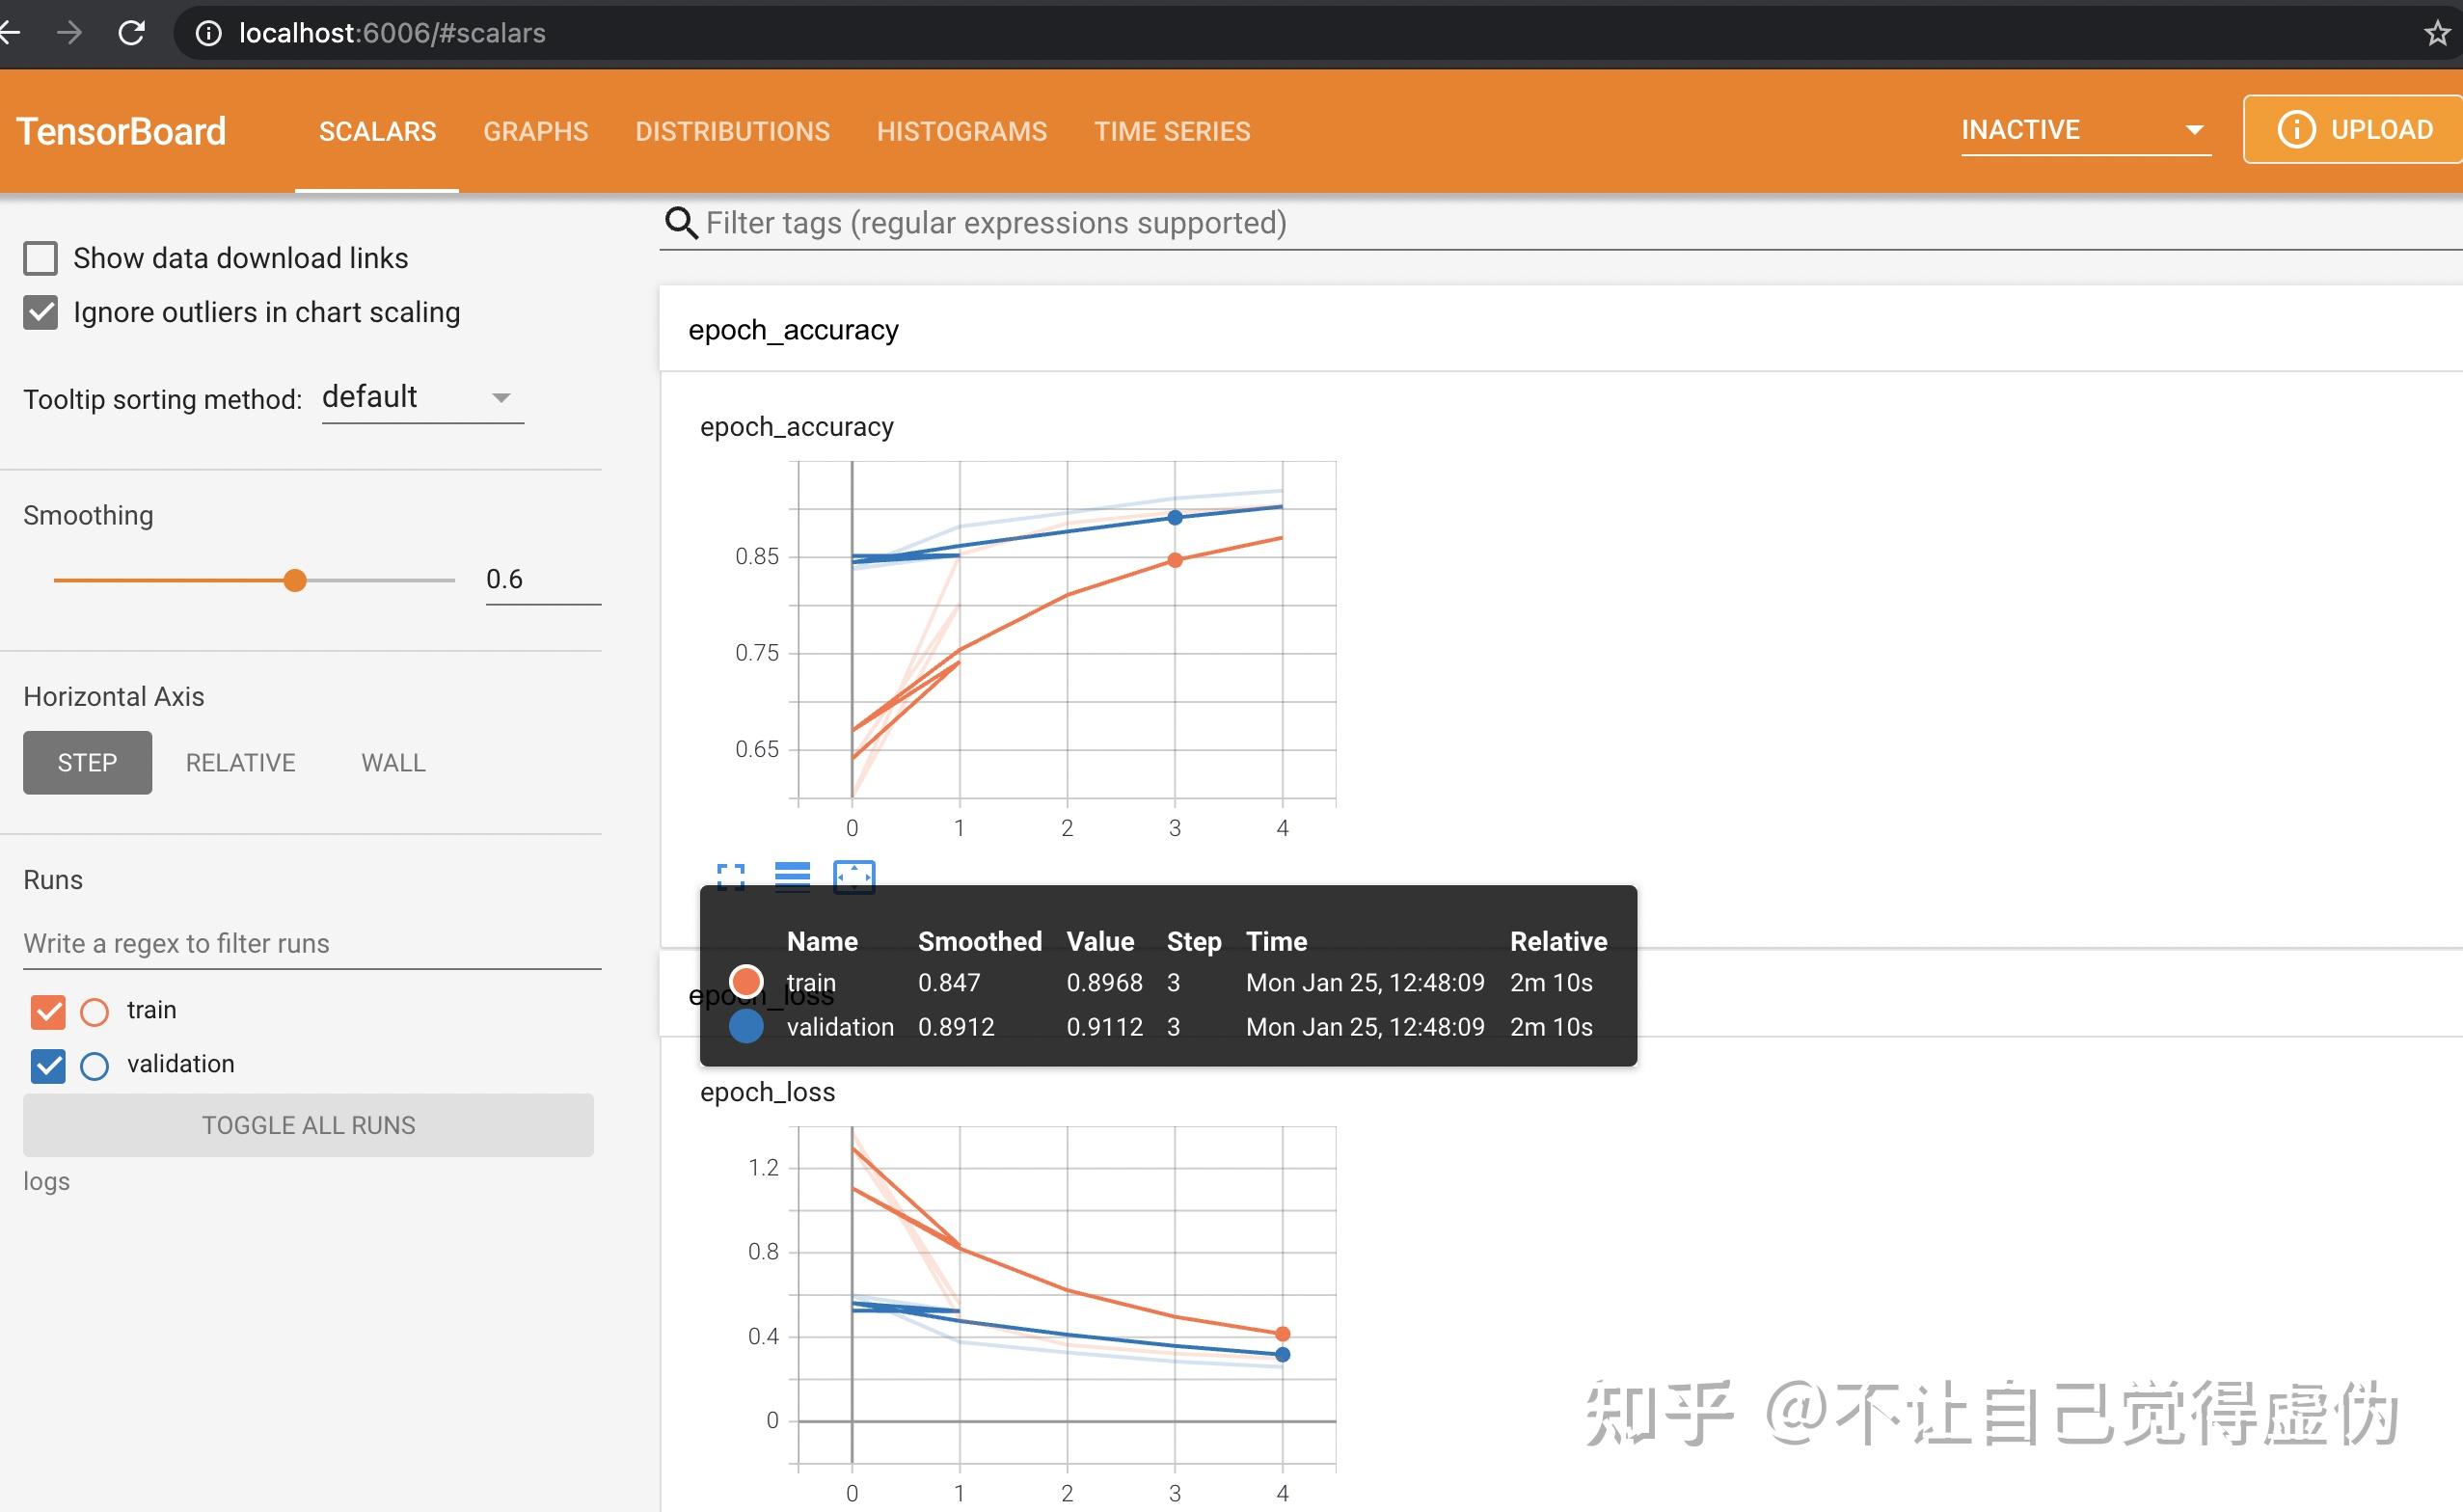
Task: Uncheck the train run checkbox
Action: [x=48, y=1011]
